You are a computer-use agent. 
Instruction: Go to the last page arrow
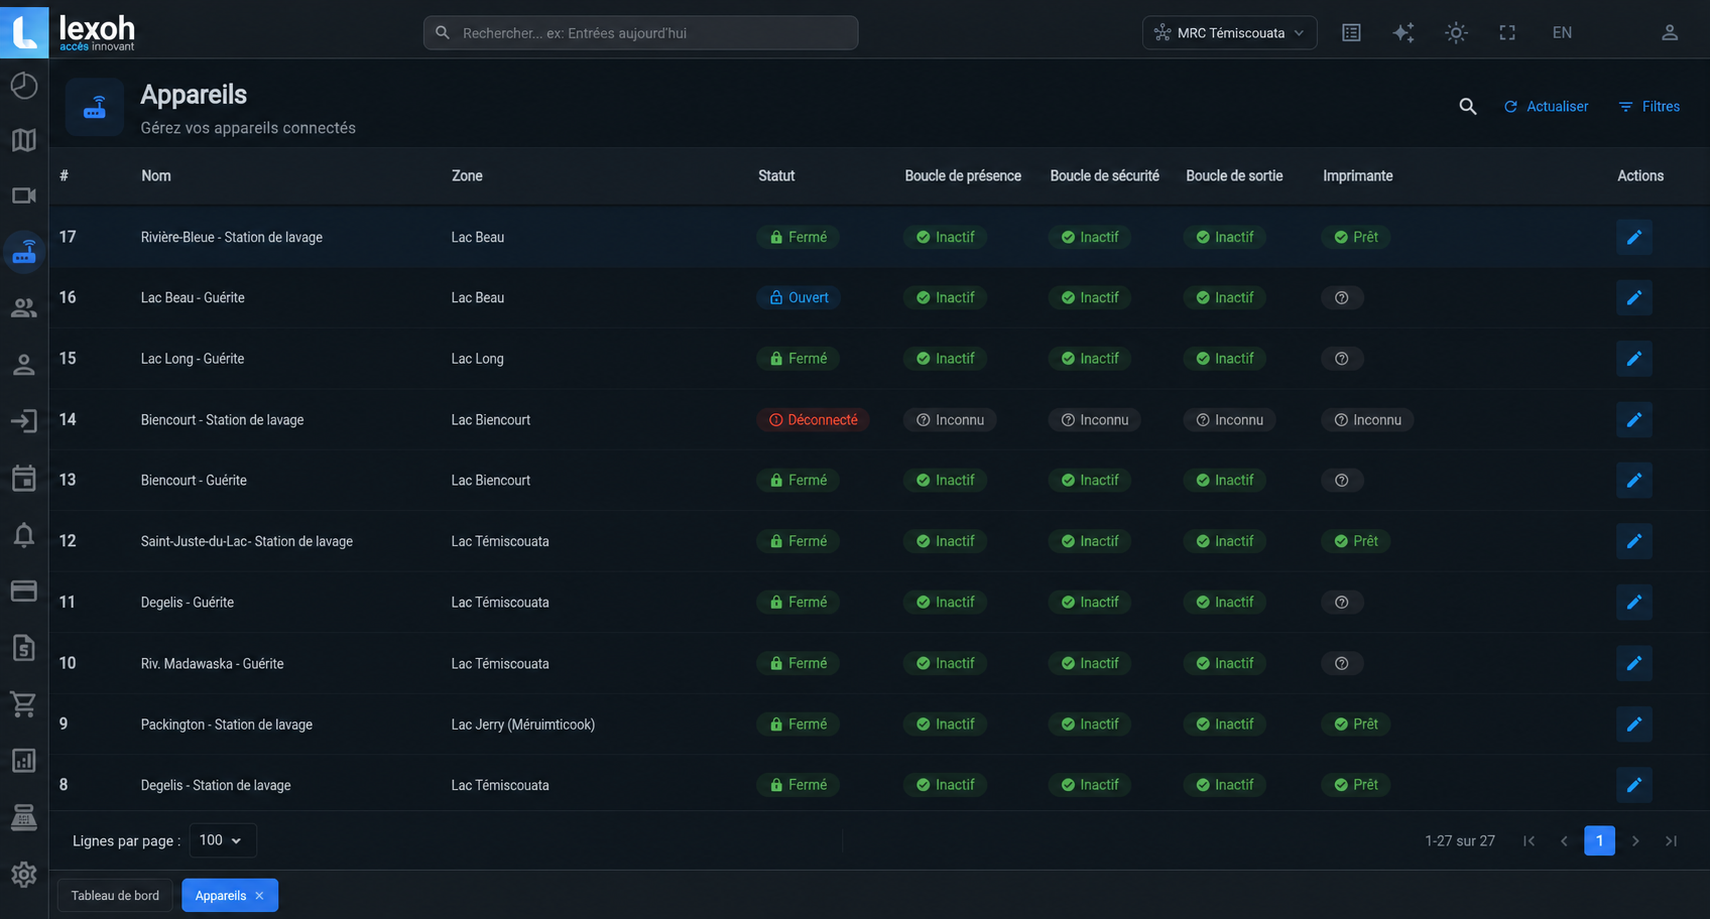pos(1671,841)
